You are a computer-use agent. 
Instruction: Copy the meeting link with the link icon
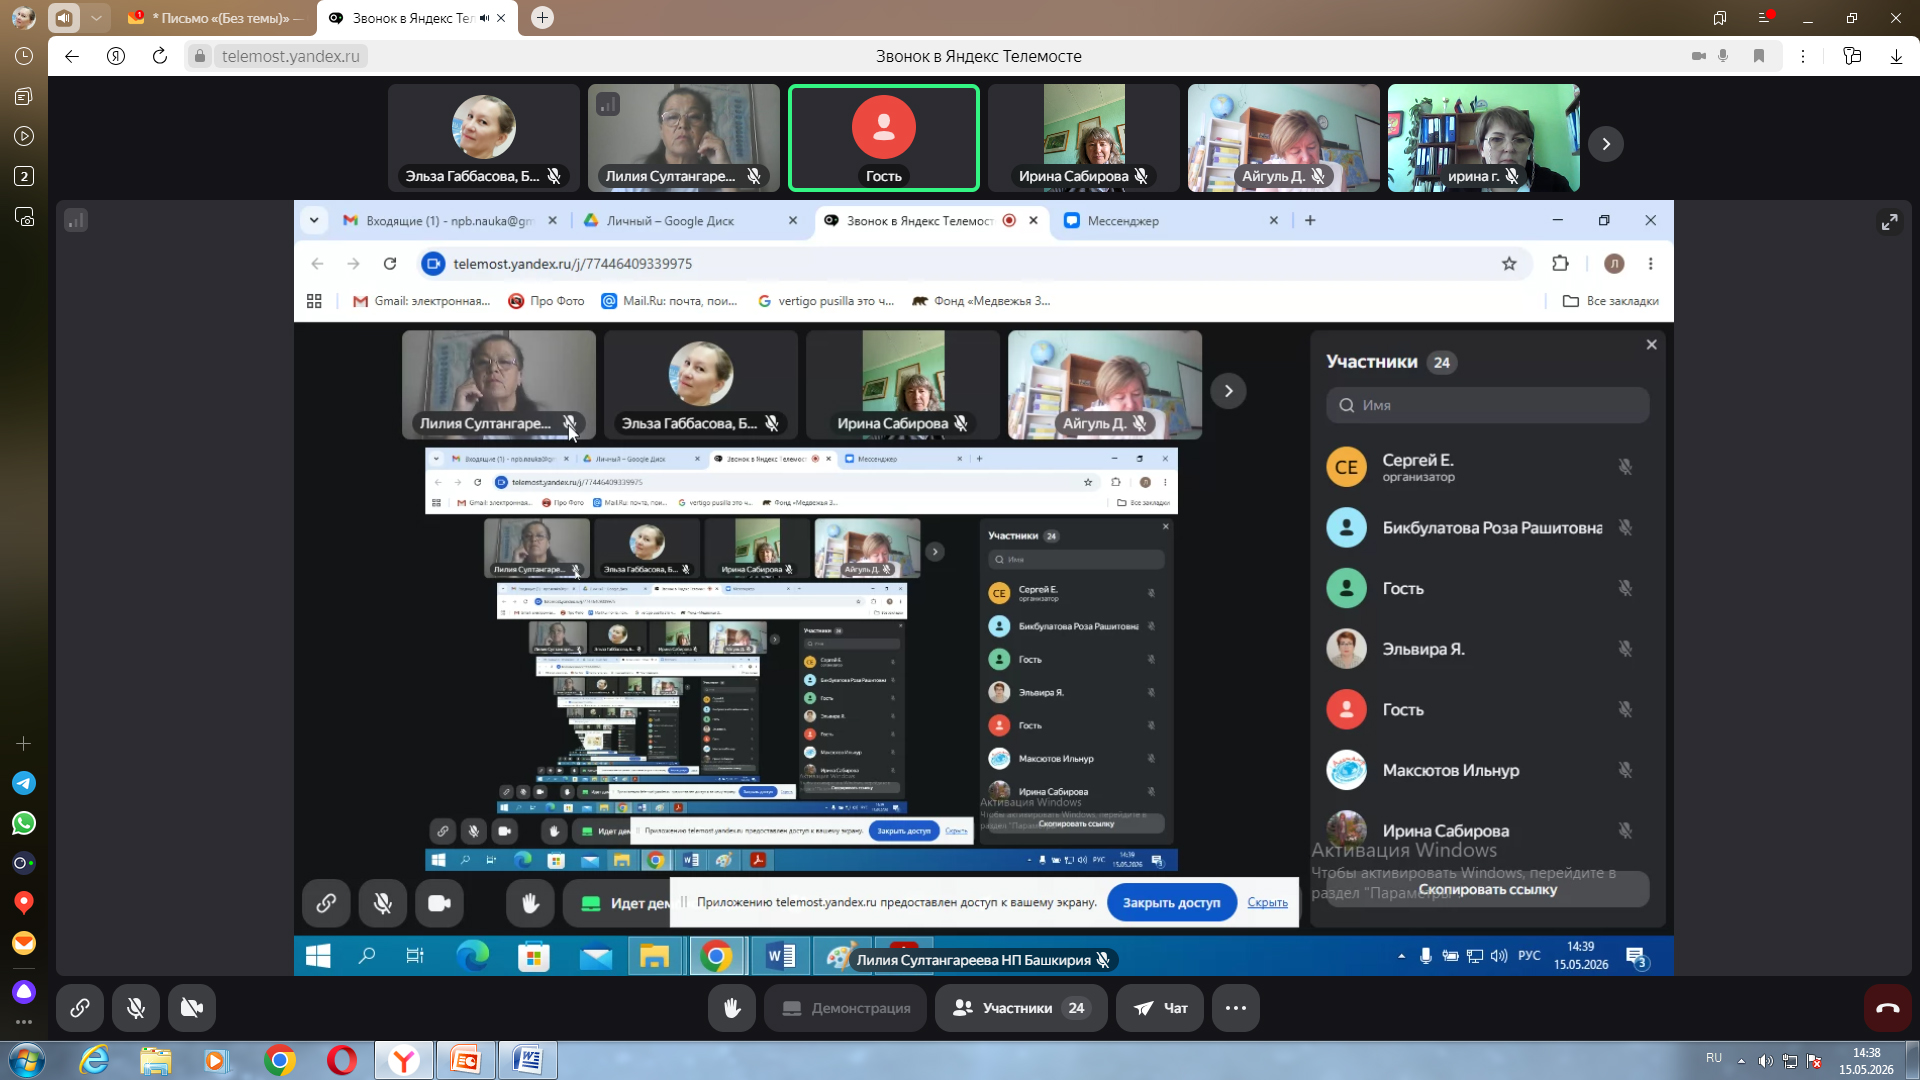[x=80, y=1008]
